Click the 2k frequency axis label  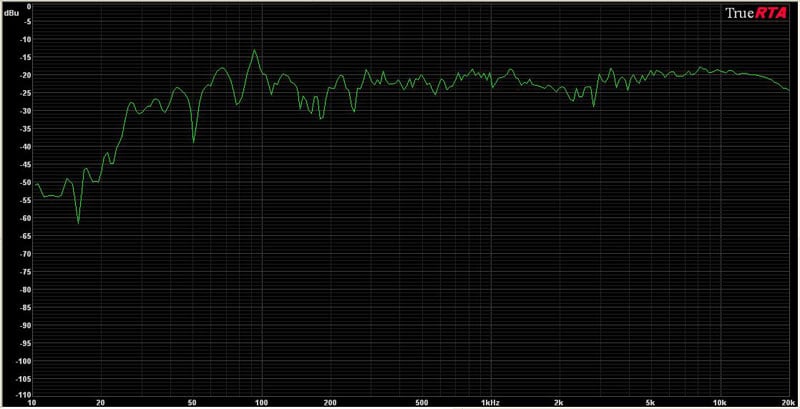coord(559,402)
